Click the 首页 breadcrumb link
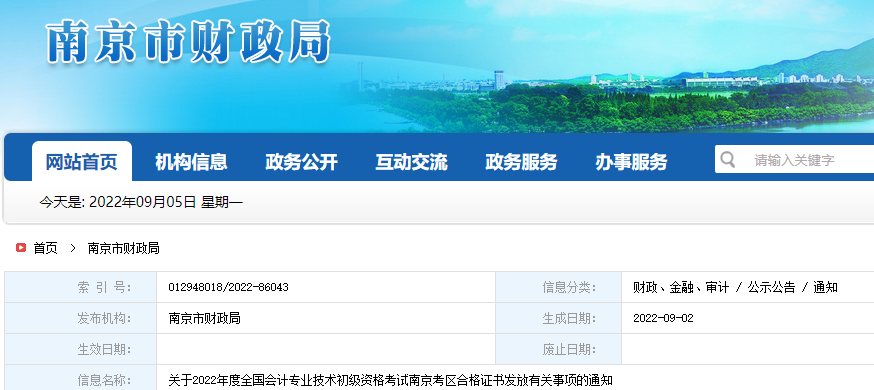 [x=45, y=248]
